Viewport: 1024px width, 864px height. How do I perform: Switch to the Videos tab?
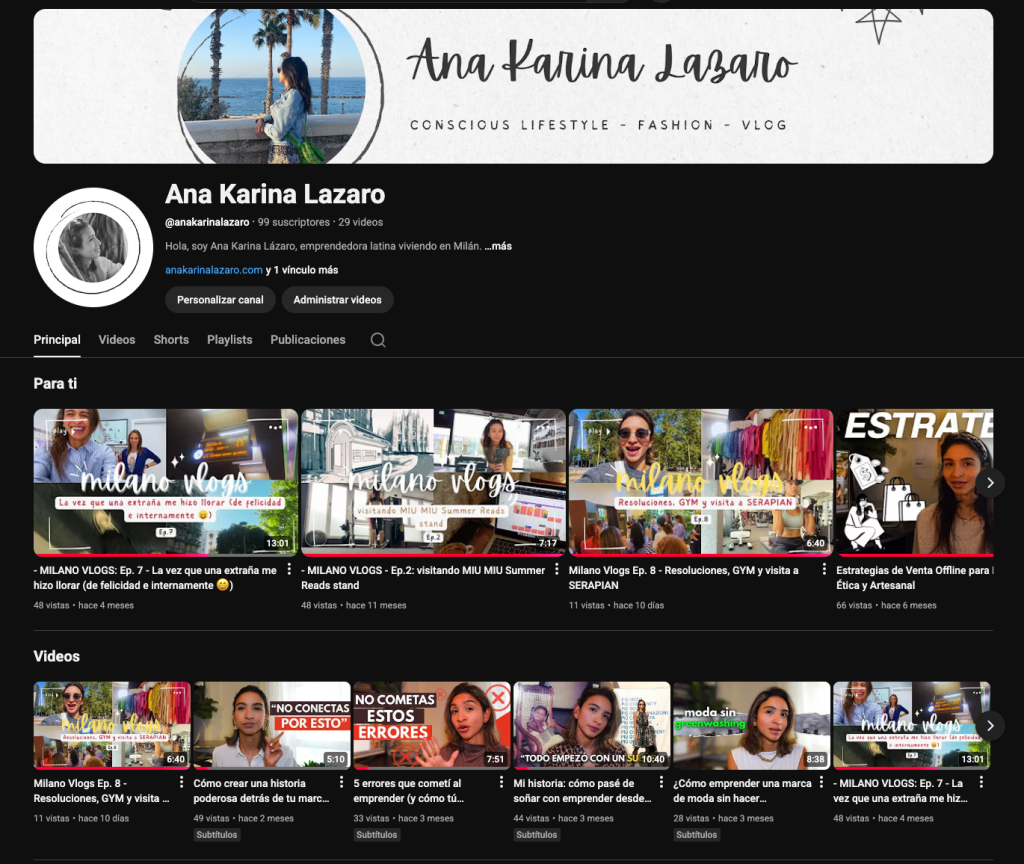(x=117, y=340)
